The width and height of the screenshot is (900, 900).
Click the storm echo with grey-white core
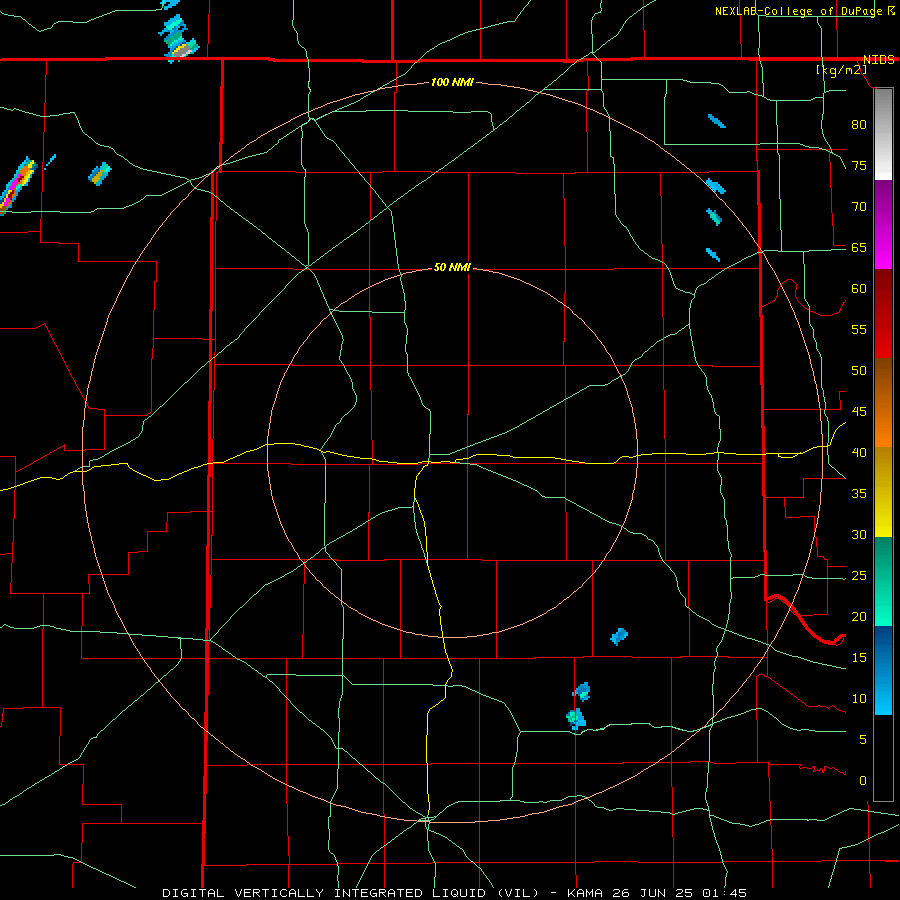(x=179, y=38)
